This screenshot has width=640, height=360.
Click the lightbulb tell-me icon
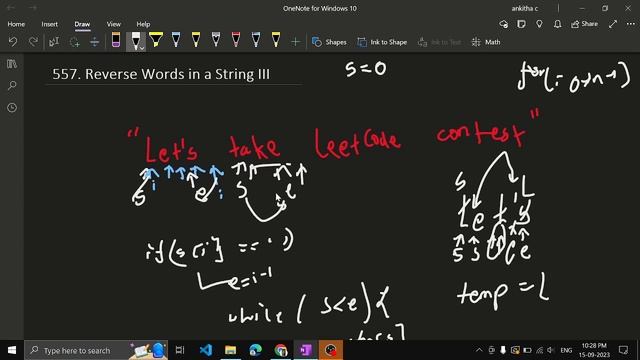tap(539, 24)
